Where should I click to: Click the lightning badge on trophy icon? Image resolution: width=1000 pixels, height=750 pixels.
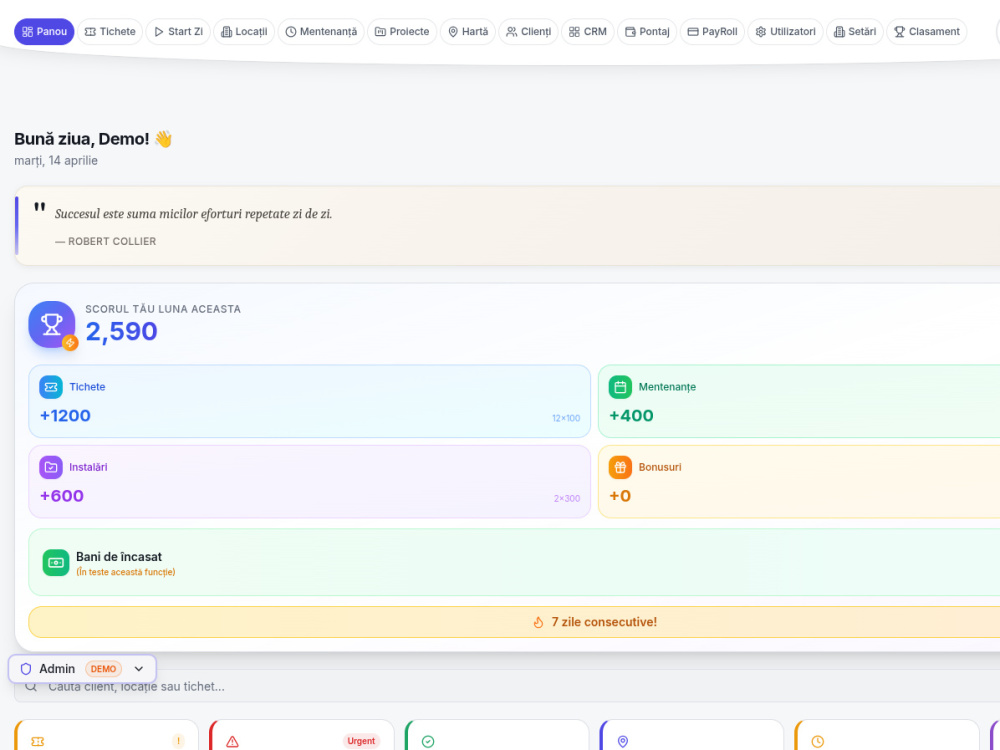coord(70,342)
